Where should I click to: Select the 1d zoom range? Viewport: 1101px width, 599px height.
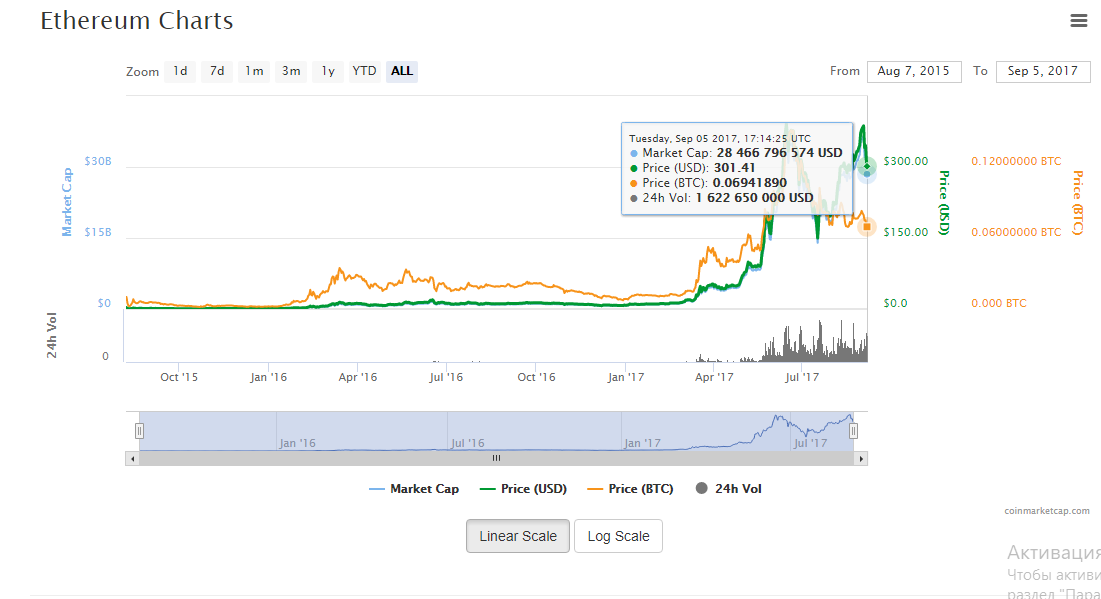pyautogui.click(x=180, y=71)
